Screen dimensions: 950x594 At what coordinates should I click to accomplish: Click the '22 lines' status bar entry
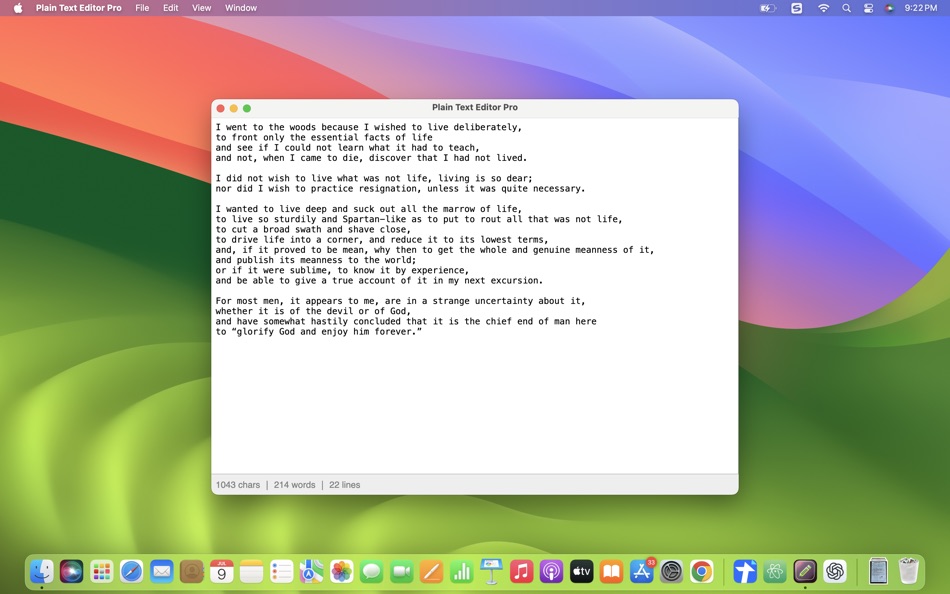[345, 485]
